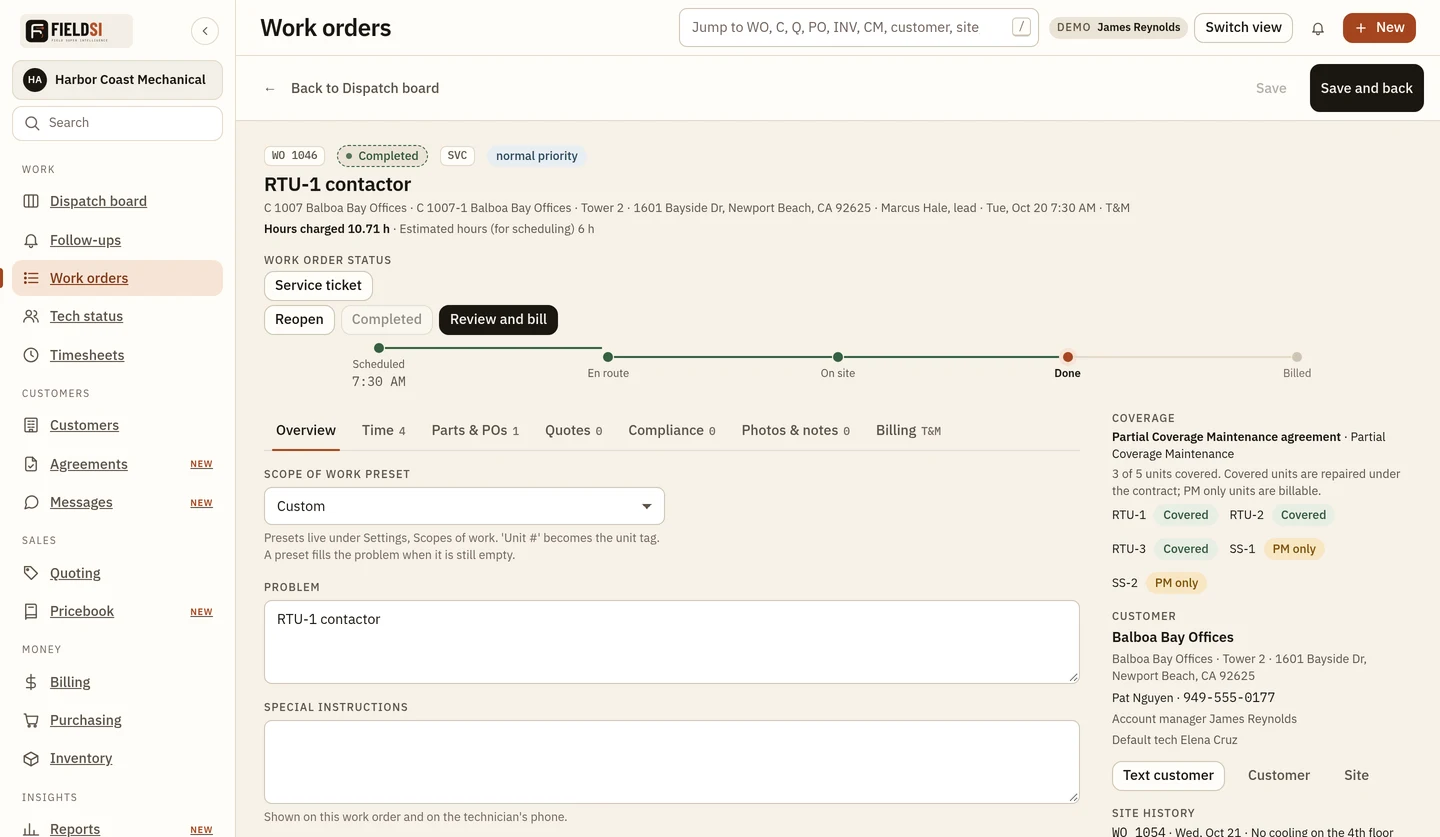
Task: Open the Parts & POs tab
Action: click(x=475, y=430)
